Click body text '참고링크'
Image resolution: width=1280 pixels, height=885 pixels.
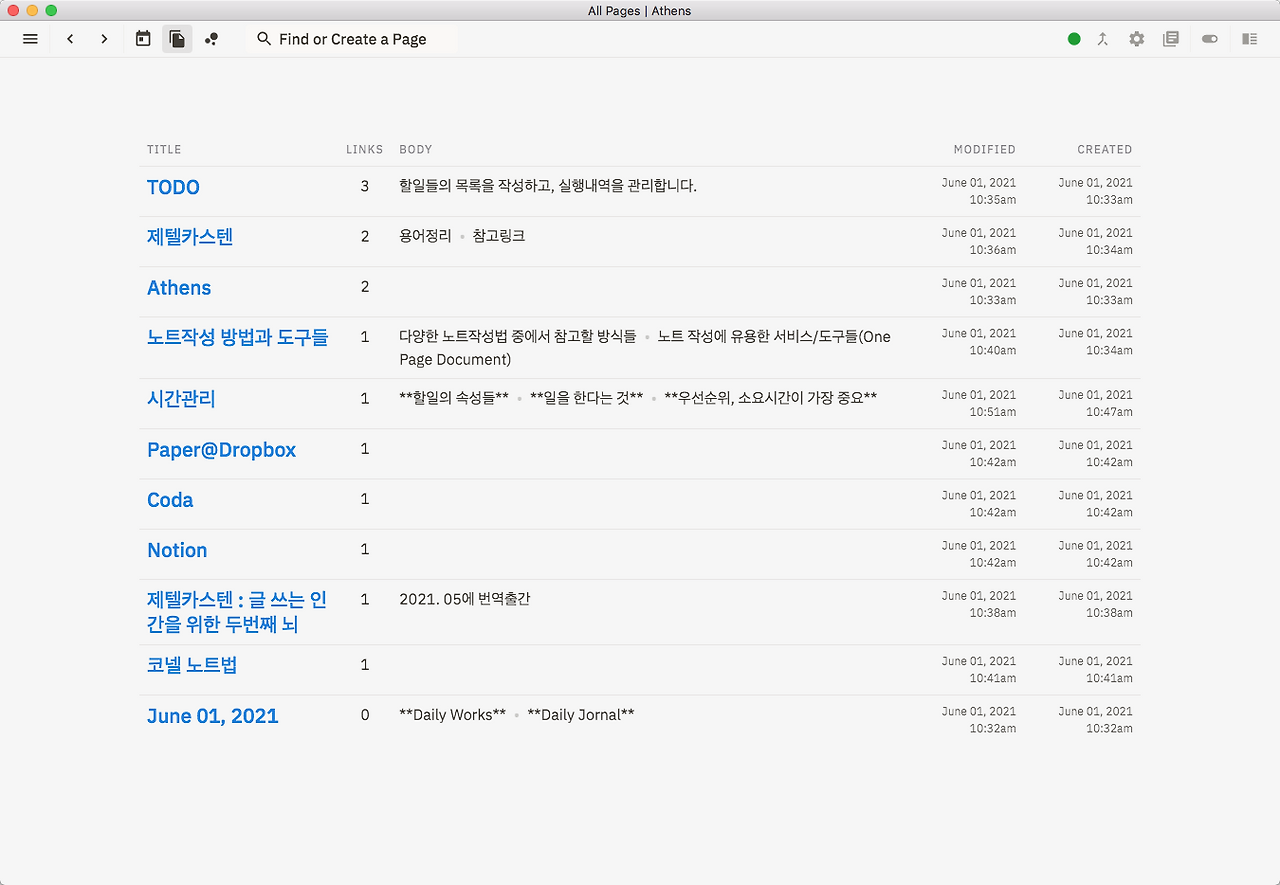[499, 236]
